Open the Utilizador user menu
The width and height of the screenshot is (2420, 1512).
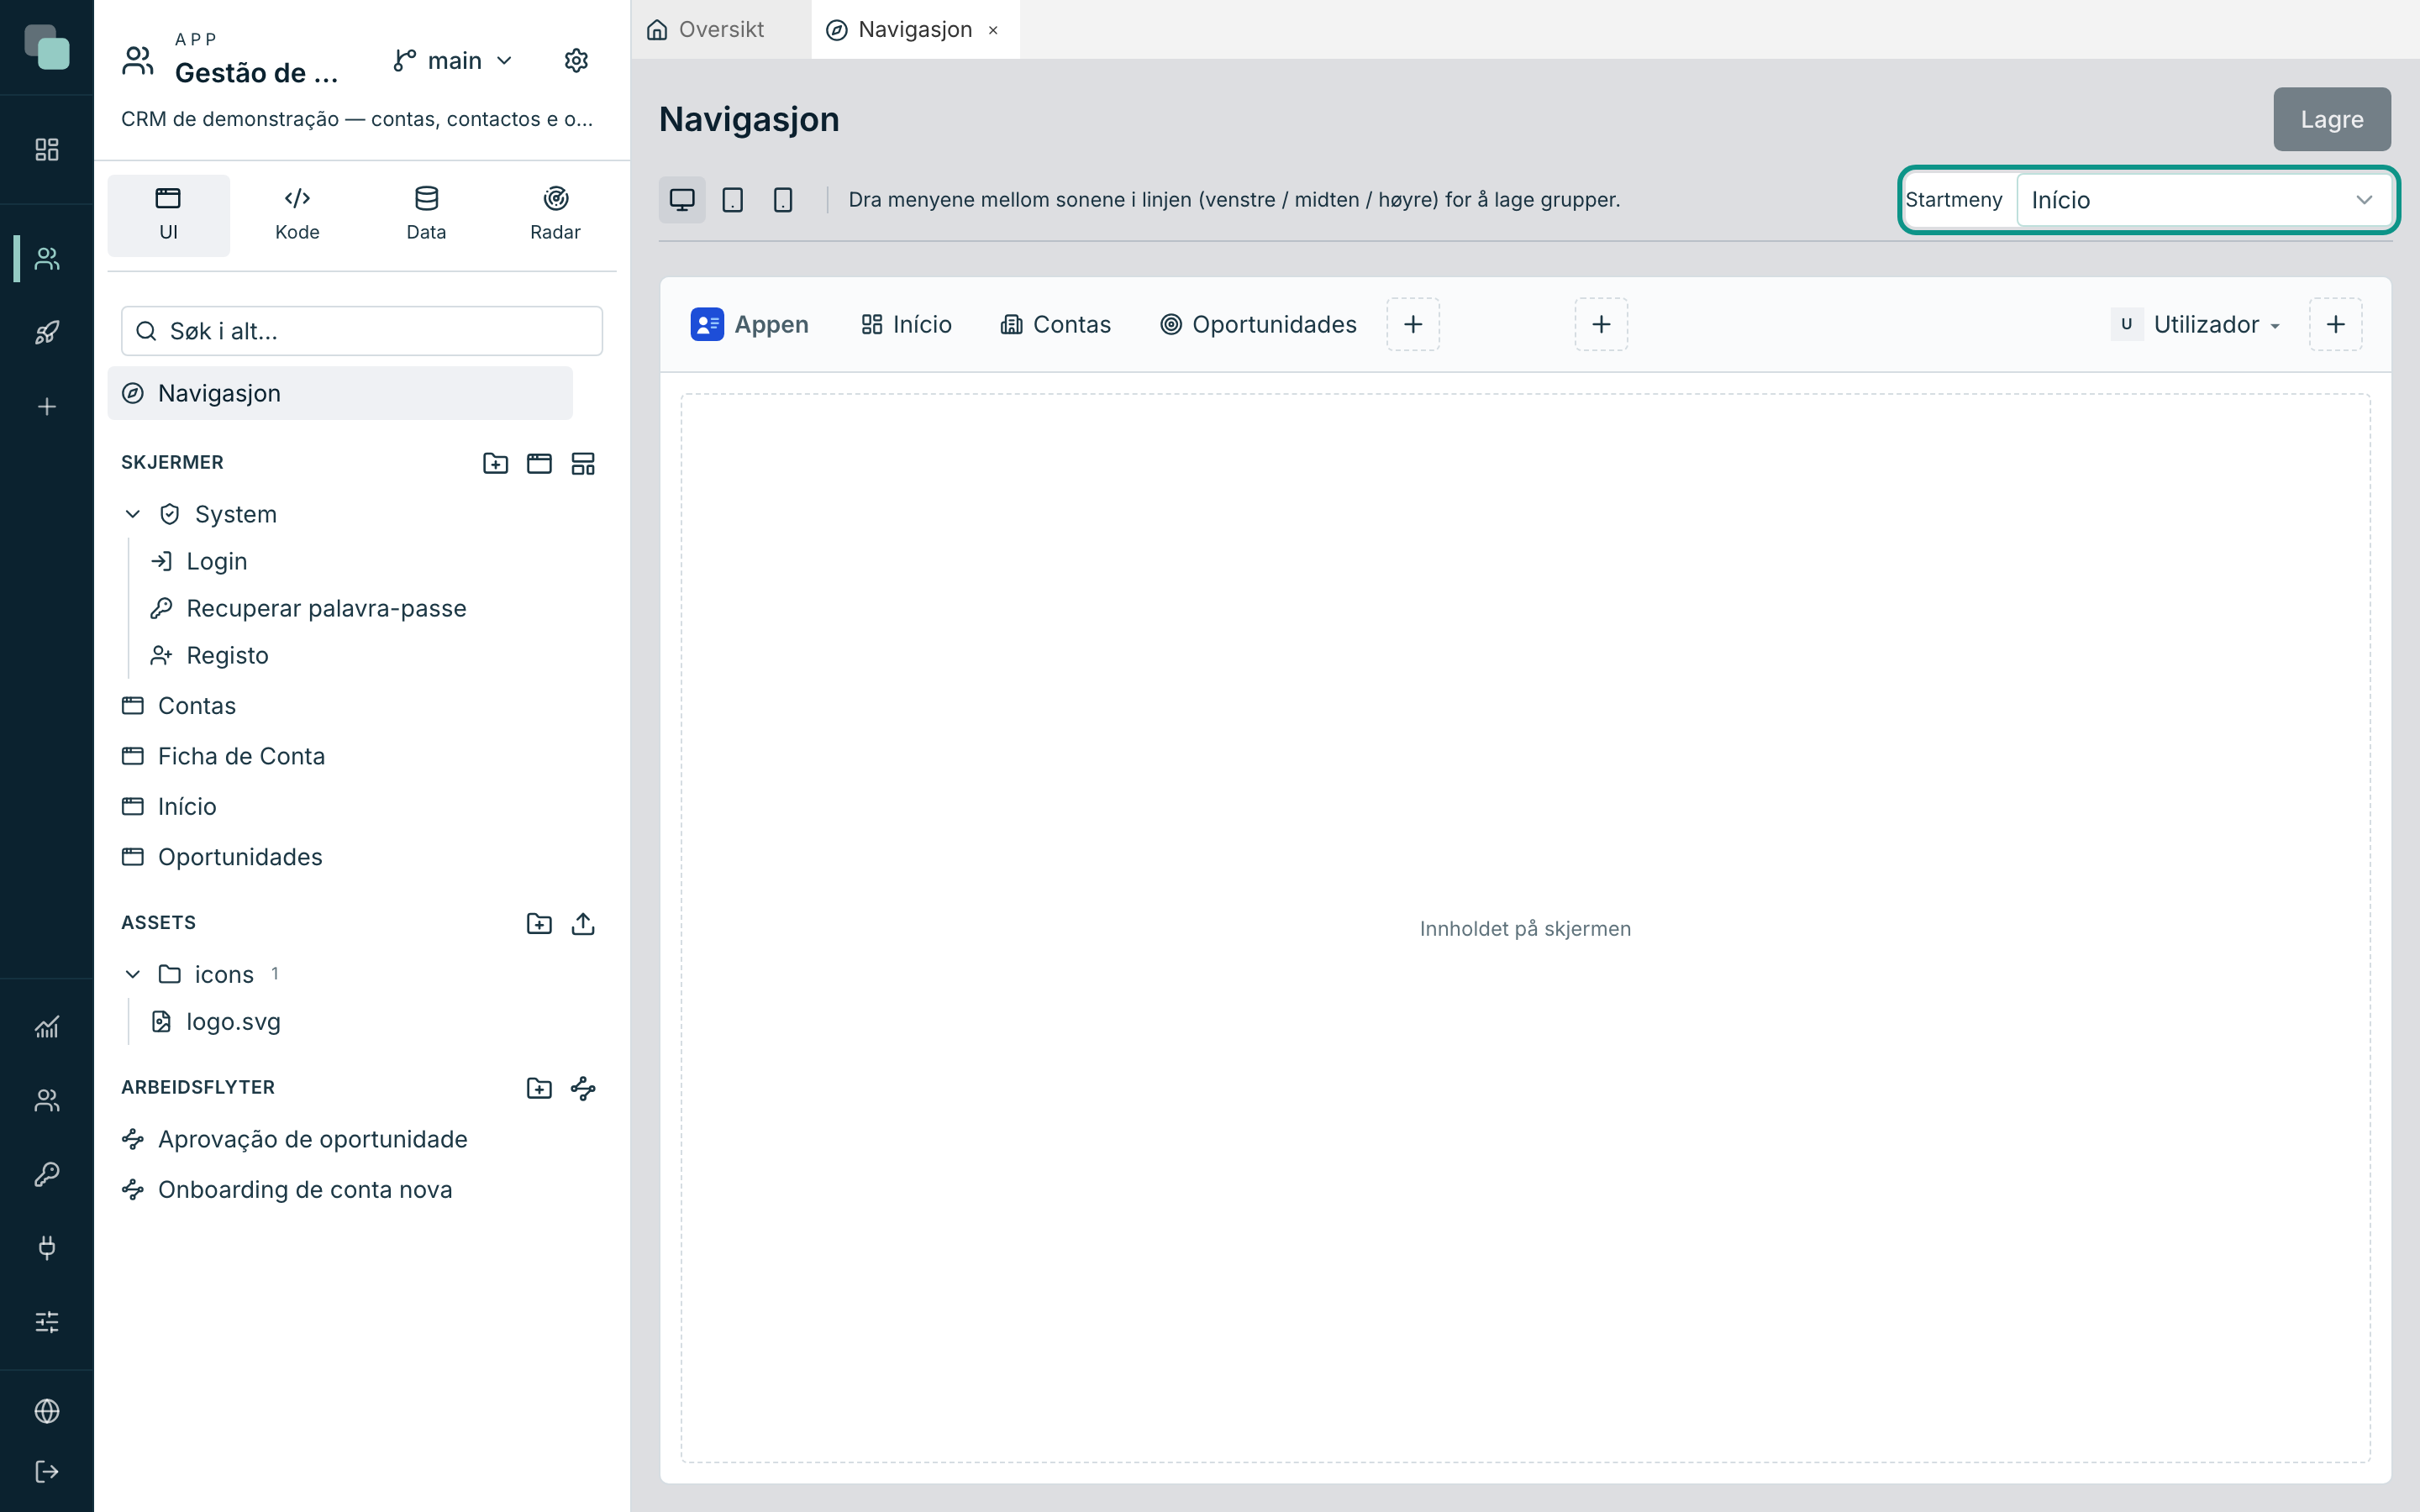coord(2197,324)
